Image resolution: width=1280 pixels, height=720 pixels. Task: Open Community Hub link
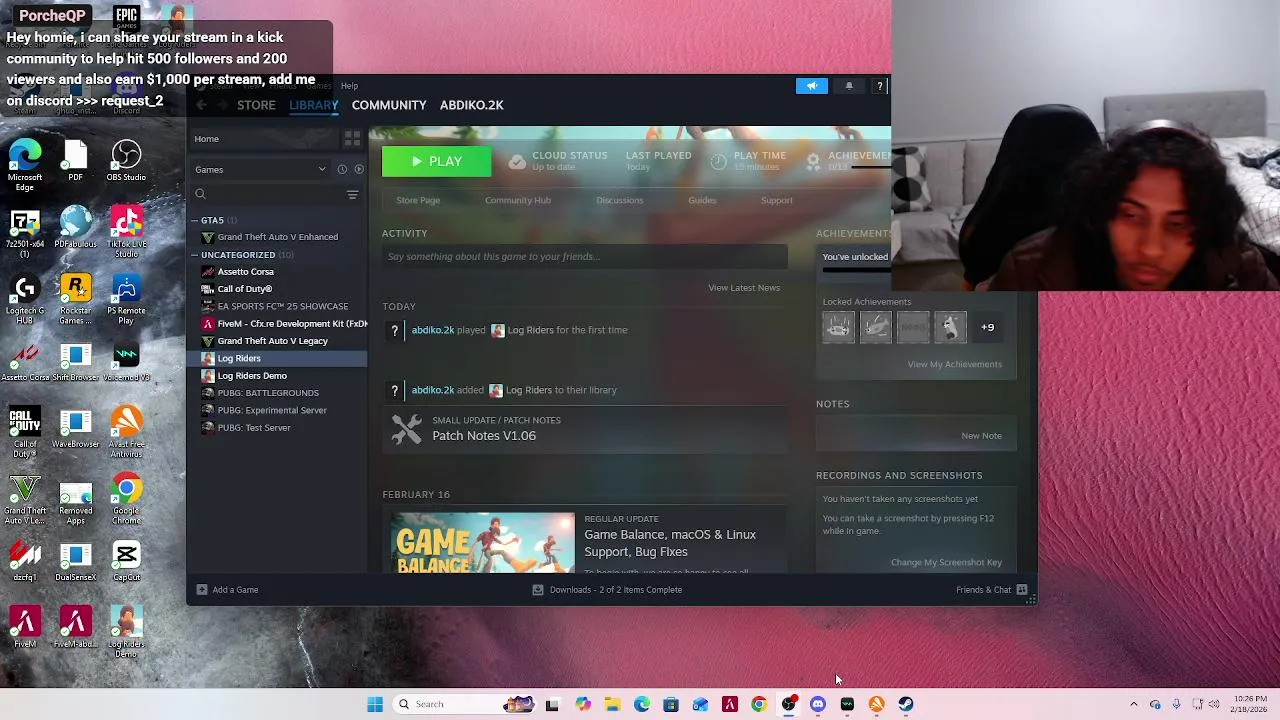click(x=518, y=200)
